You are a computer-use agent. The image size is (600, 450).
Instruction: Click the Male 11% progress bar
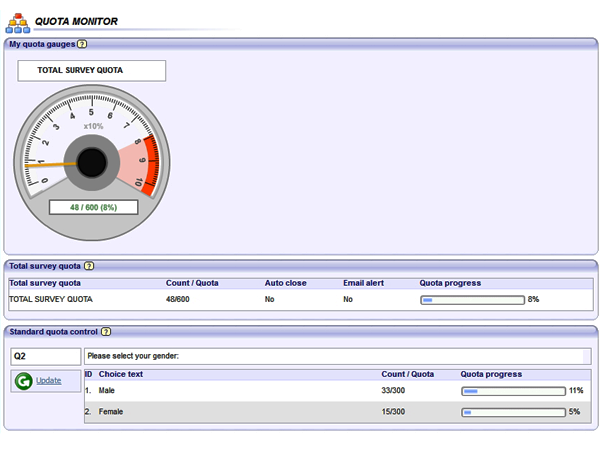tap(512, 391)
